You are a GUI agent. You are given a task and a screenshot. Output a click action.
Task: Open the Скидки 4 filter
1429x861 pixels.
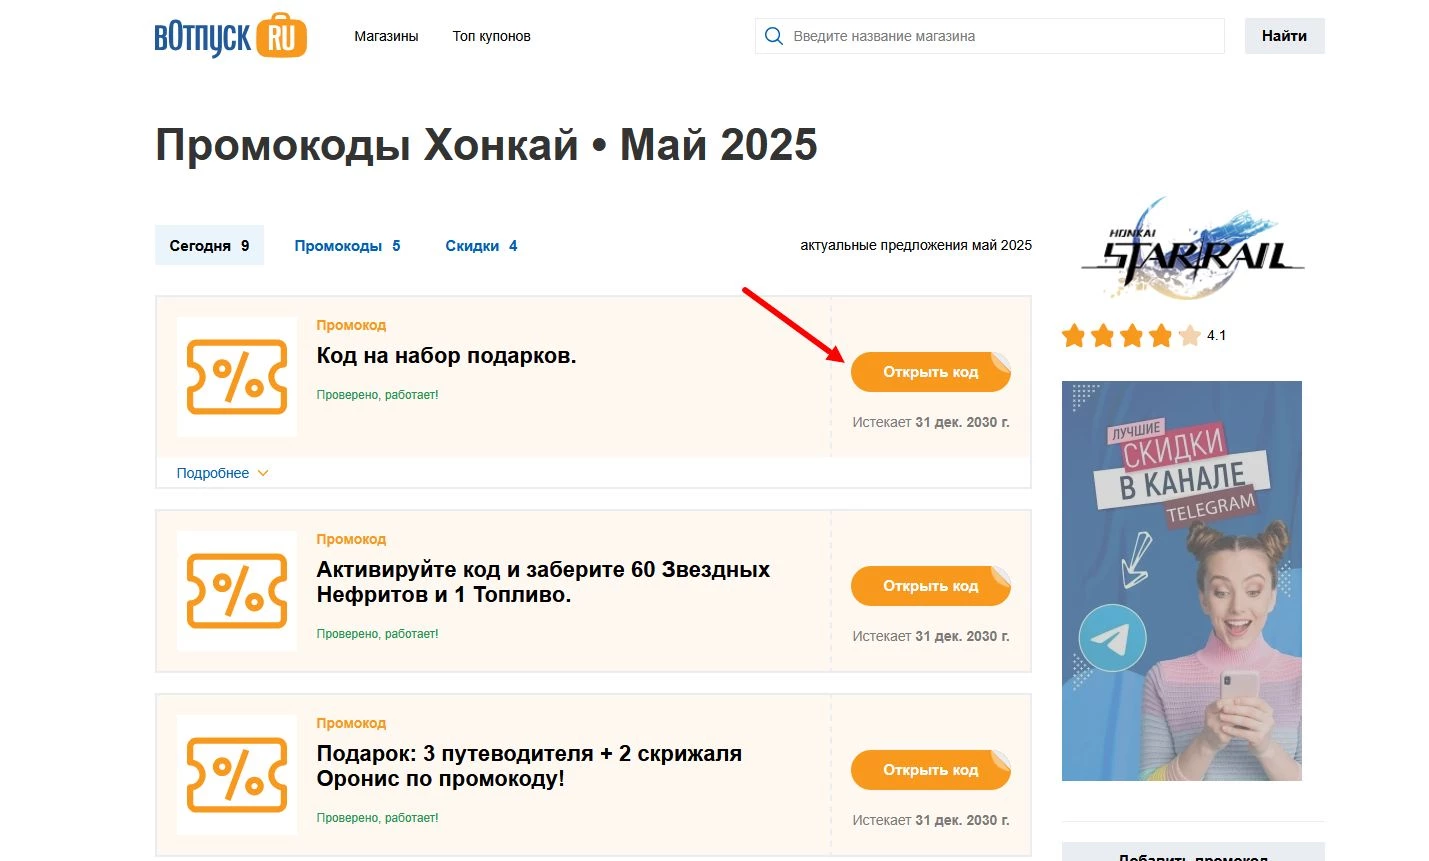(x=481, y=245)
